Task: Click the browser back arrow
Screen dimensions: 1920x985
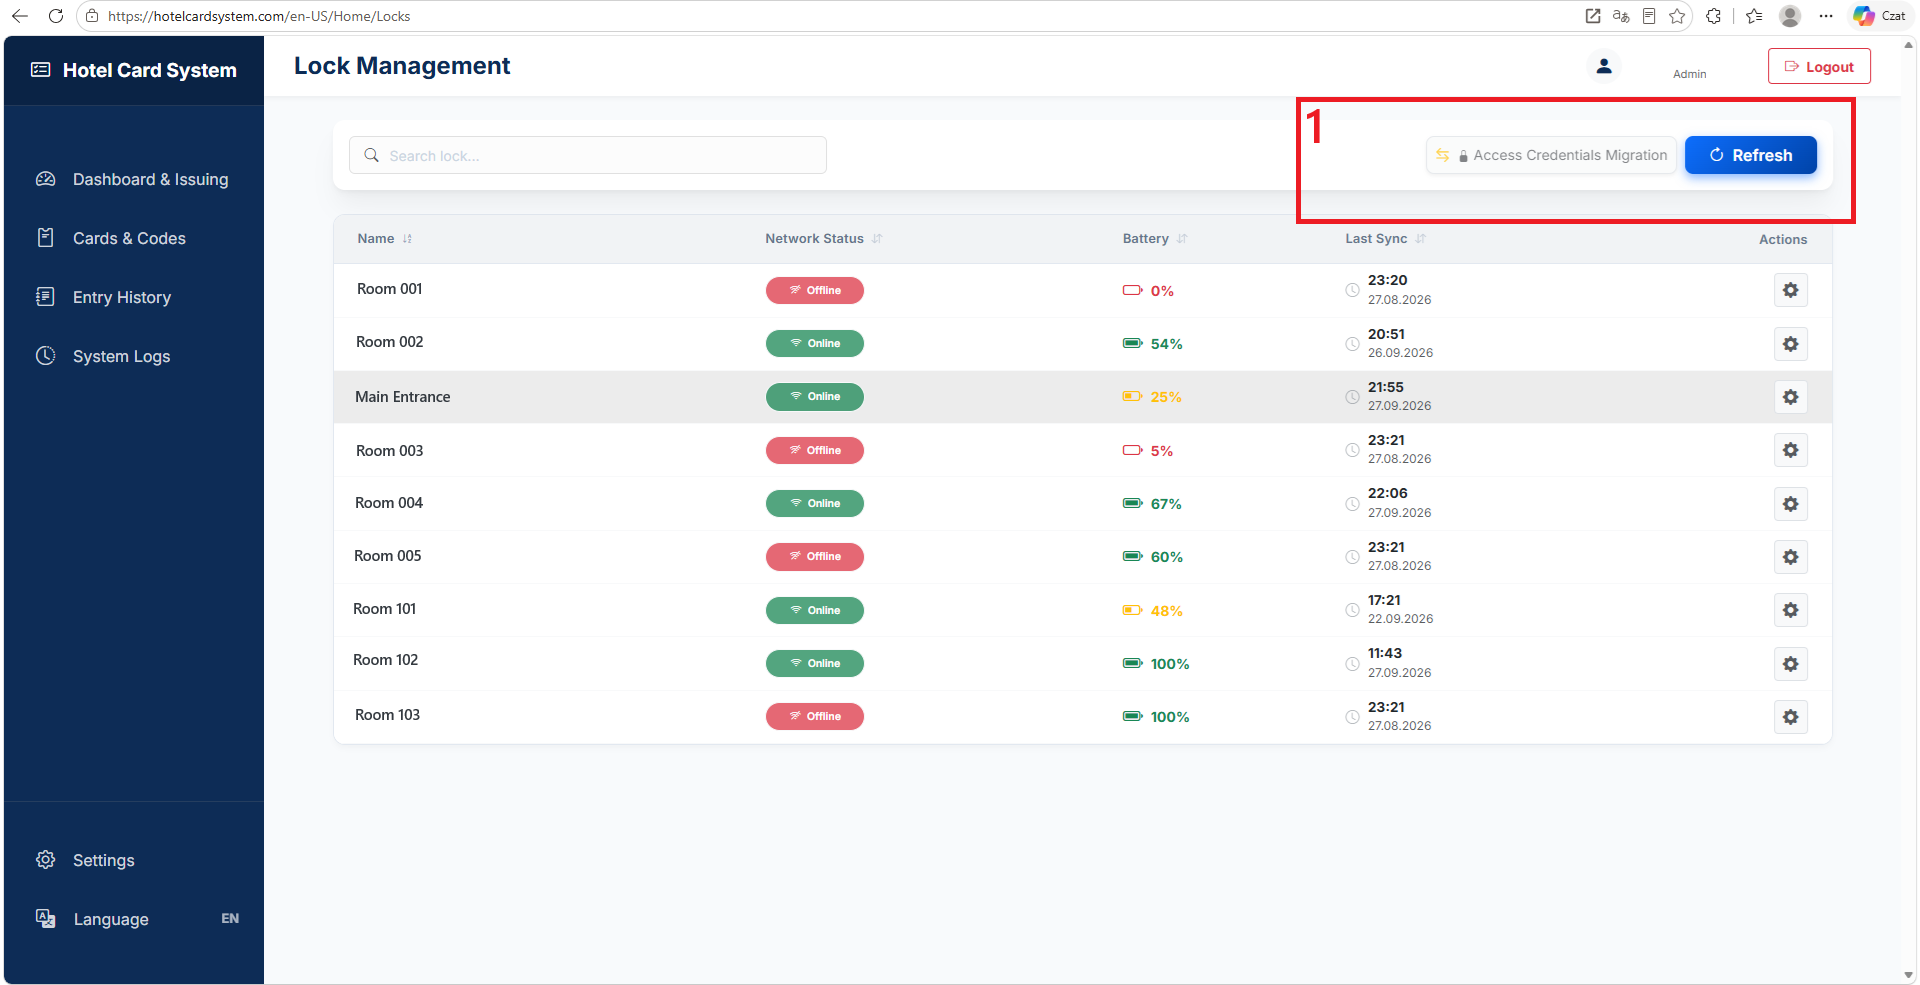Action: point(20,16)
